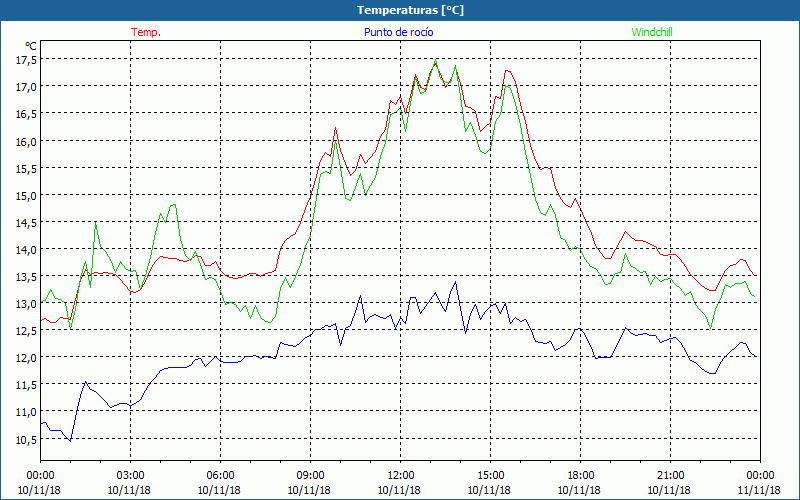Viewport: 800px width, 500px height.
Task: Click the 10/11/18 date under 12:00
Action: 399,490
